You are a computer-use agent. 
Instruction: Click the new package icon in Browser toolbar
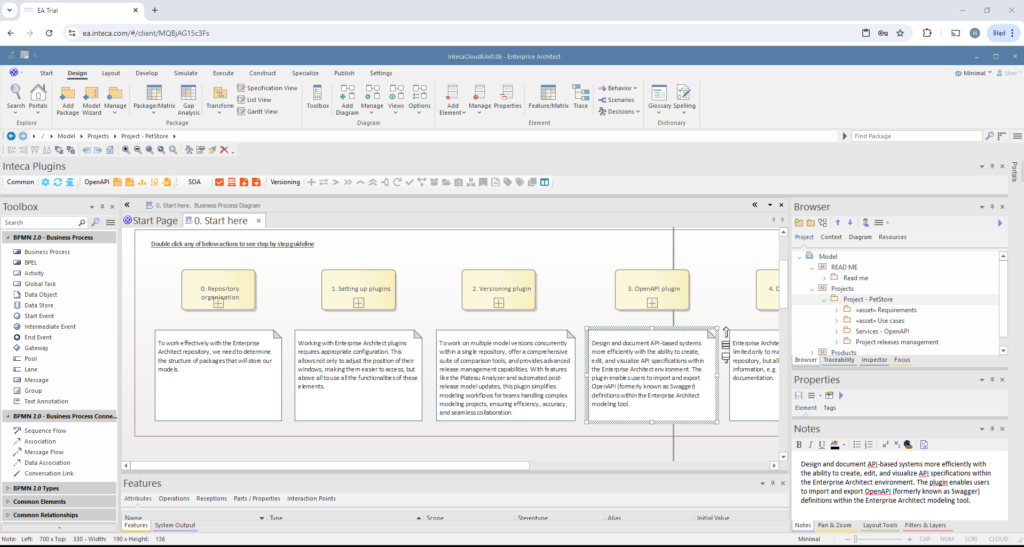[x=799, y=223]
